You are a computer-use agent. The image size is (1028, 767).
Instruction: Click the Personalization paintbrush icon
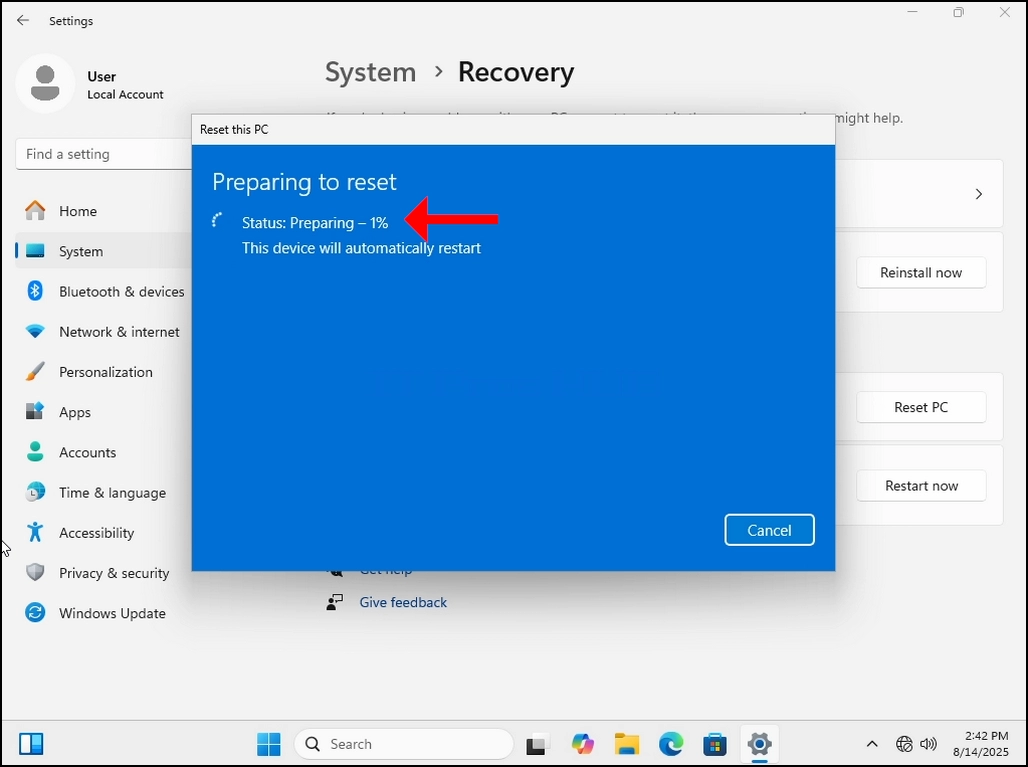pos(35,371)
